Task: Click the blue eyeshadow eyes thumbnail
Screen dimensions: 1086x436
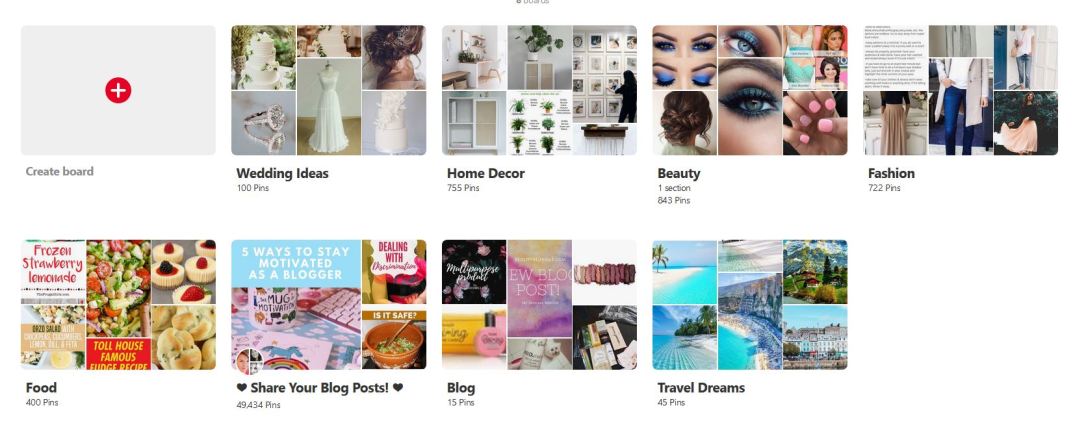Action: click(684, 57)
